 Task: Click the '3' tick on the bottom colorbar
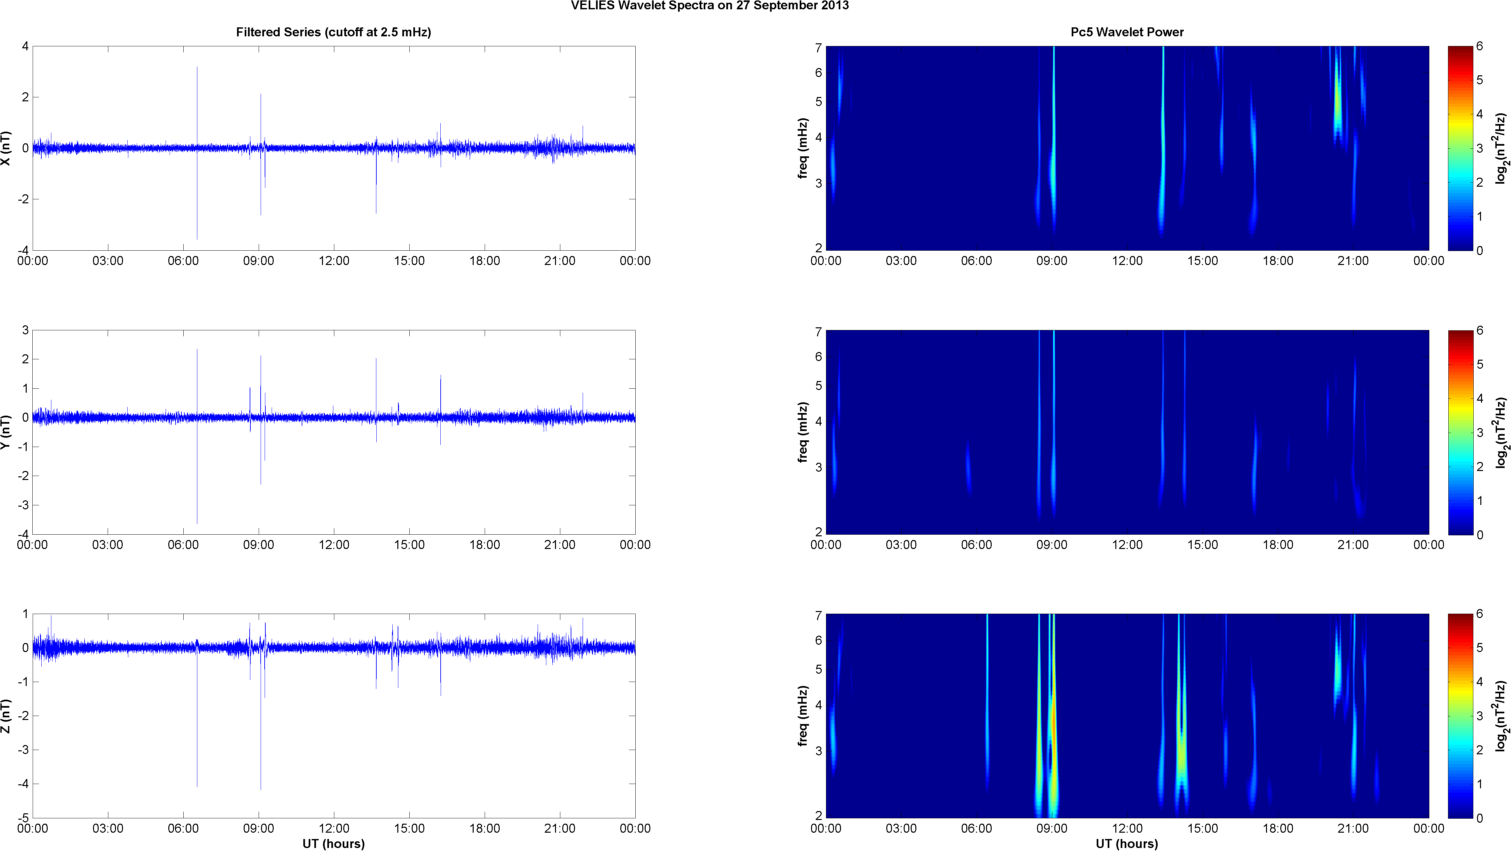tap(1480, 716)
